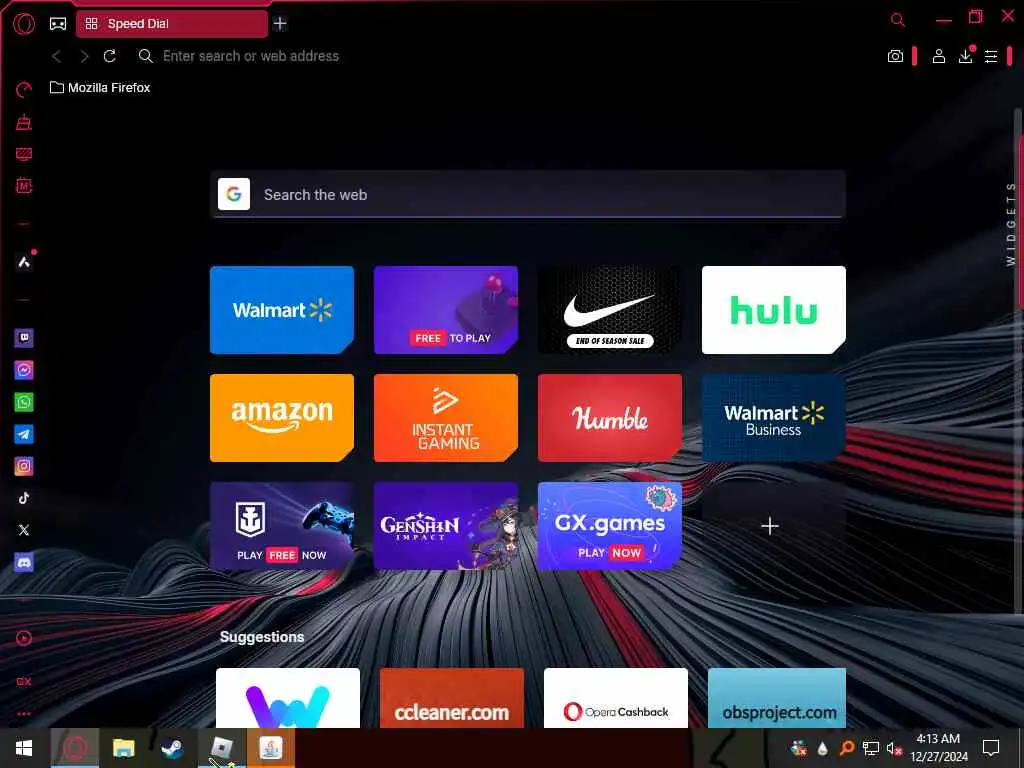
Task: Open Roblox Studio from taskbar
Action: (x=222, y=748)
